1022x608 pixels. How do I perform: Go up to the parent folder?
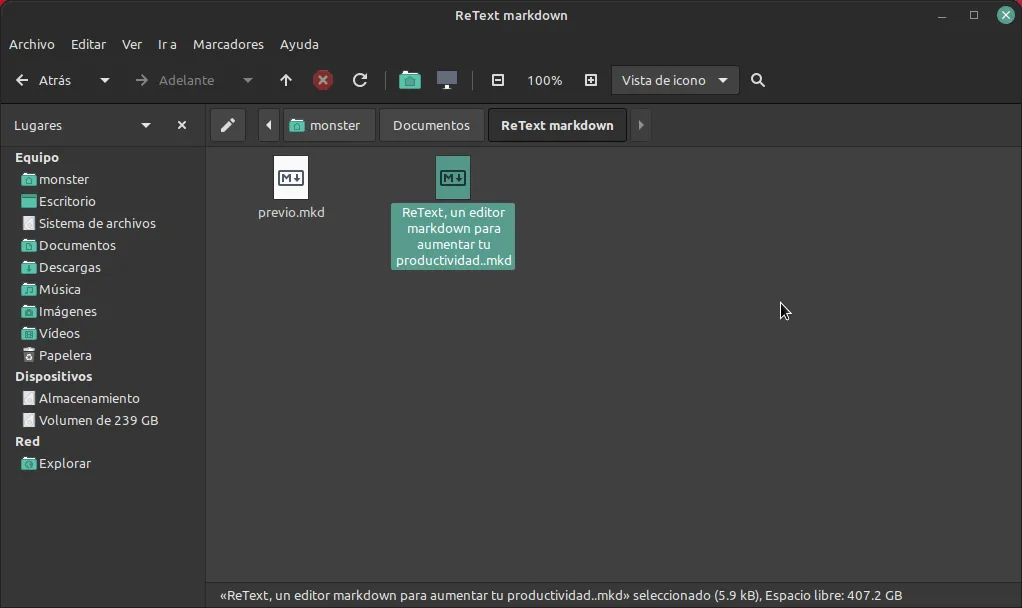click(x=285, y=80)
